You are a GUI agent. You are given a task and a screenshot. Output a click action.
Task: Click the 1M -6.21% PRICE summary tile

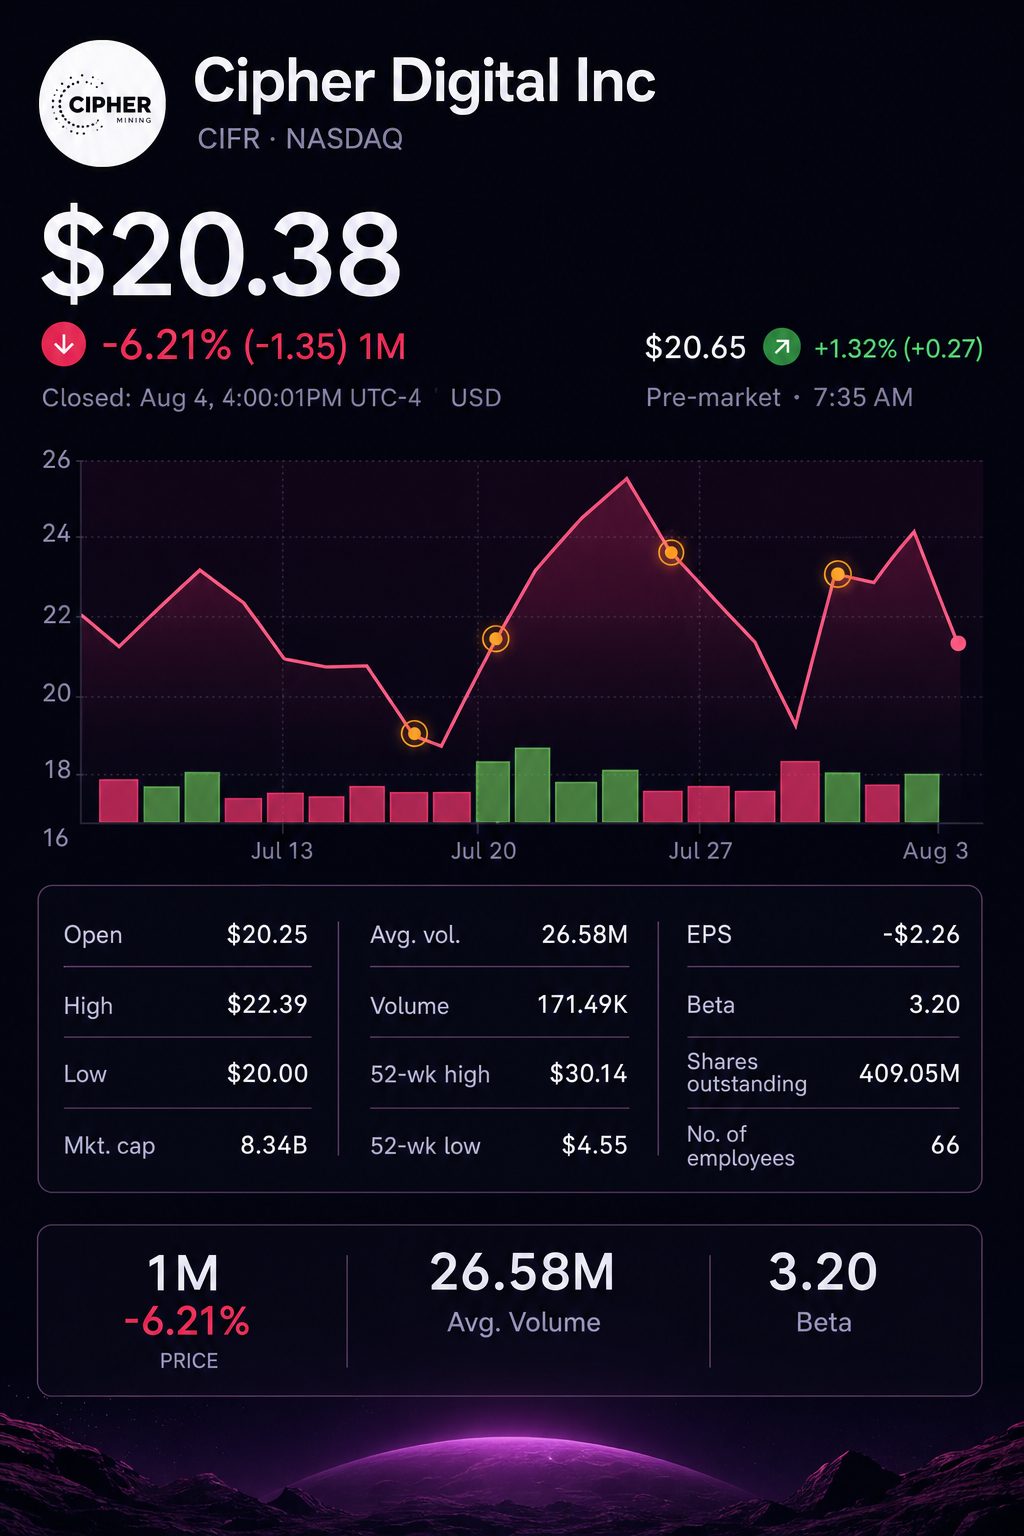point(188,1310)
